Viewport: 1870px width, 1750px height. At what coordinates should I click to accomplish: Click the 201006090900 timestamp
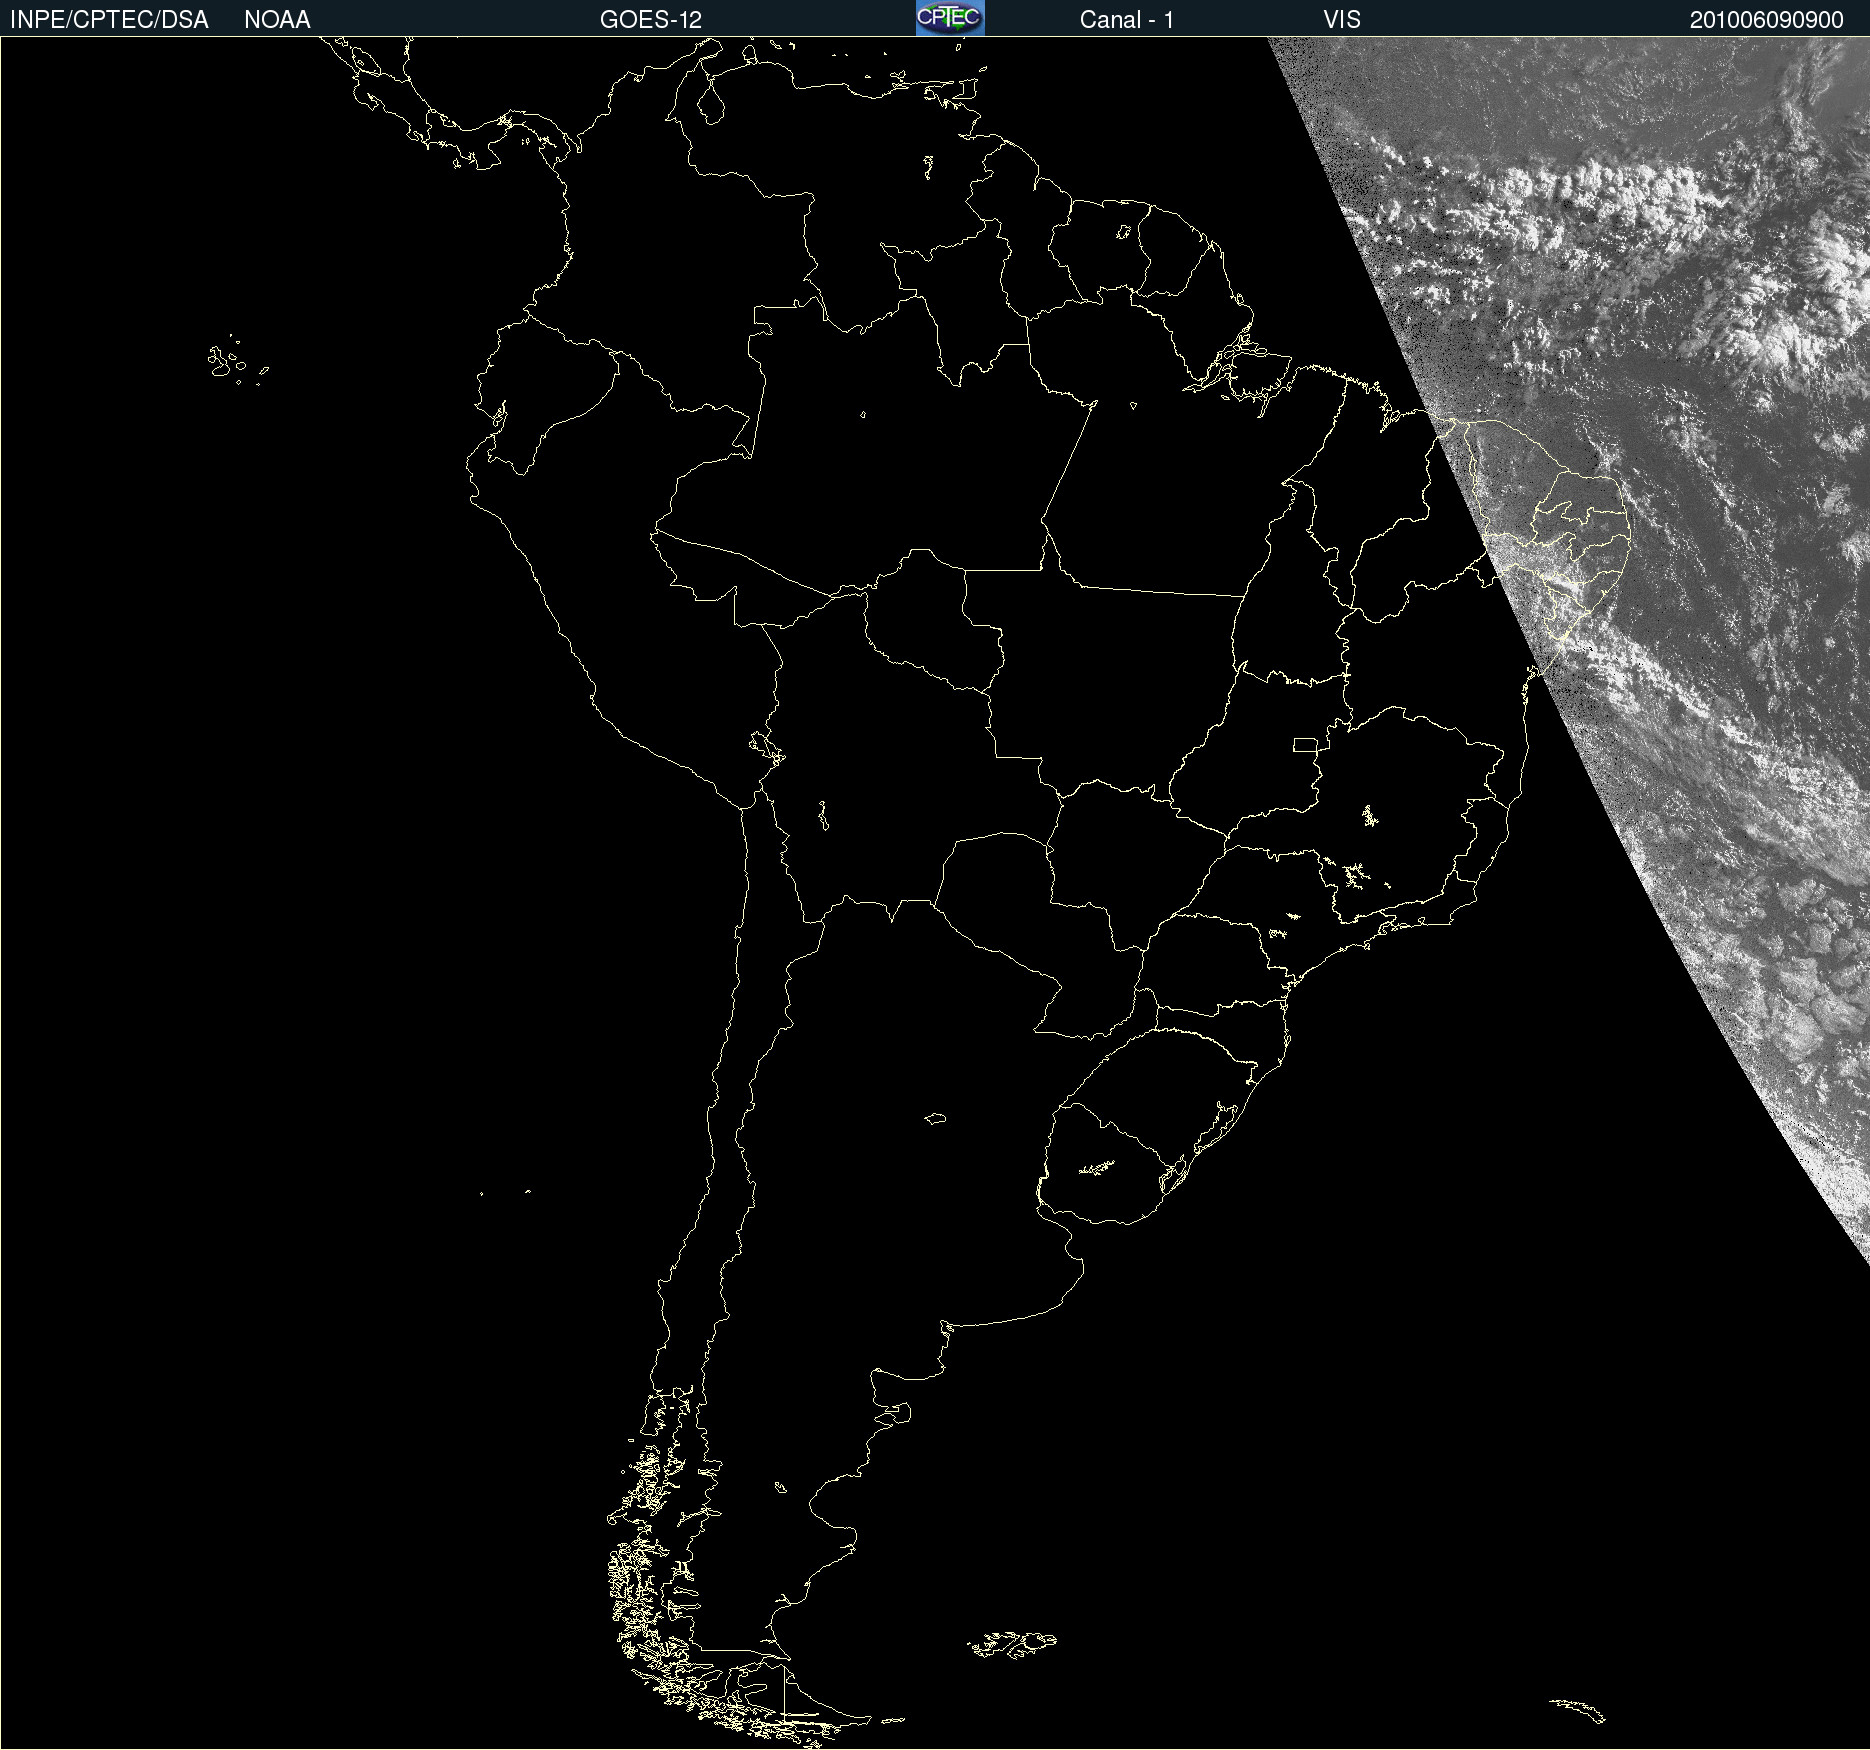(1767, 20)
